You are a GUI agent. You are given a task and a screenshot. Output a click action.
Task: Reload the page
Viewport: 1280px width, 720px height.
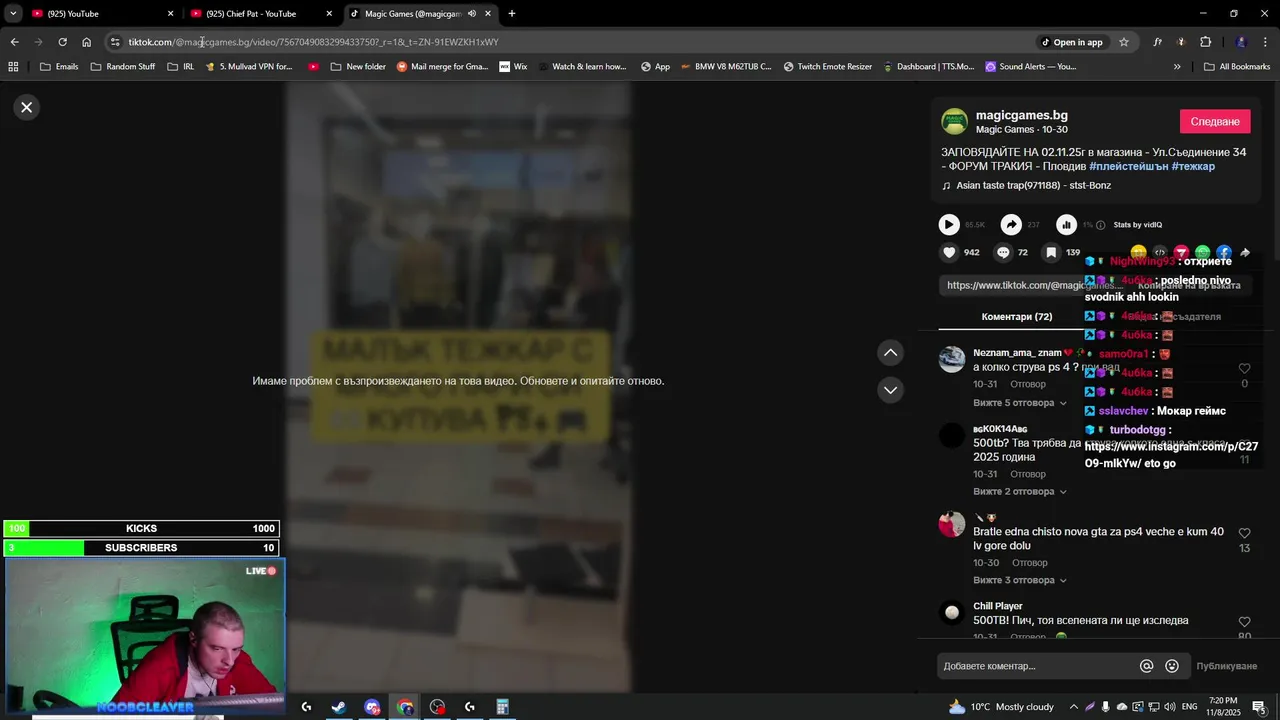click(62, 42)
